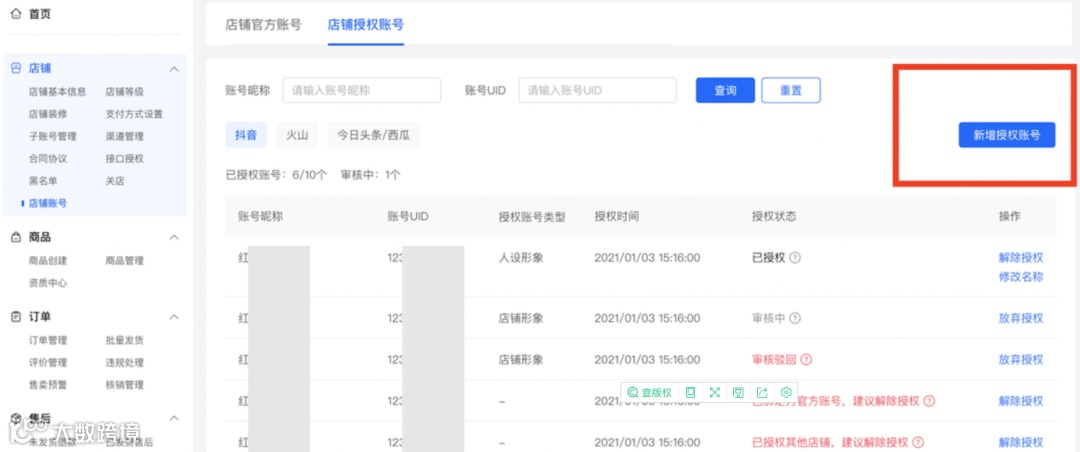Click help icon on the official-account warning row
Image resolution: width=1080 pixels, height=452 pixels.
point(930,401)
